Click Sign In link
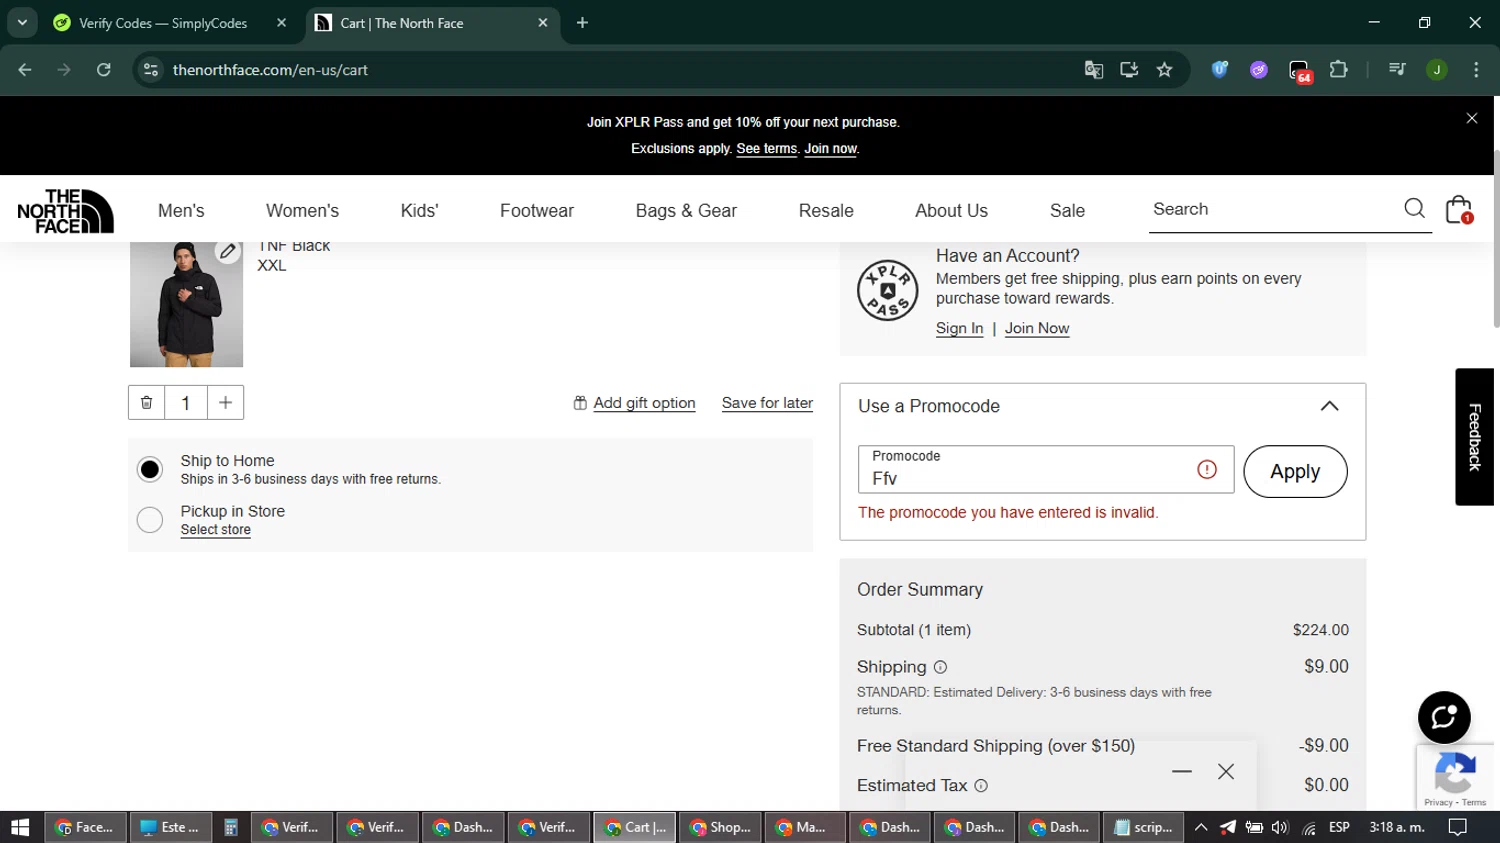1500x843 pixels. [959, 328]
